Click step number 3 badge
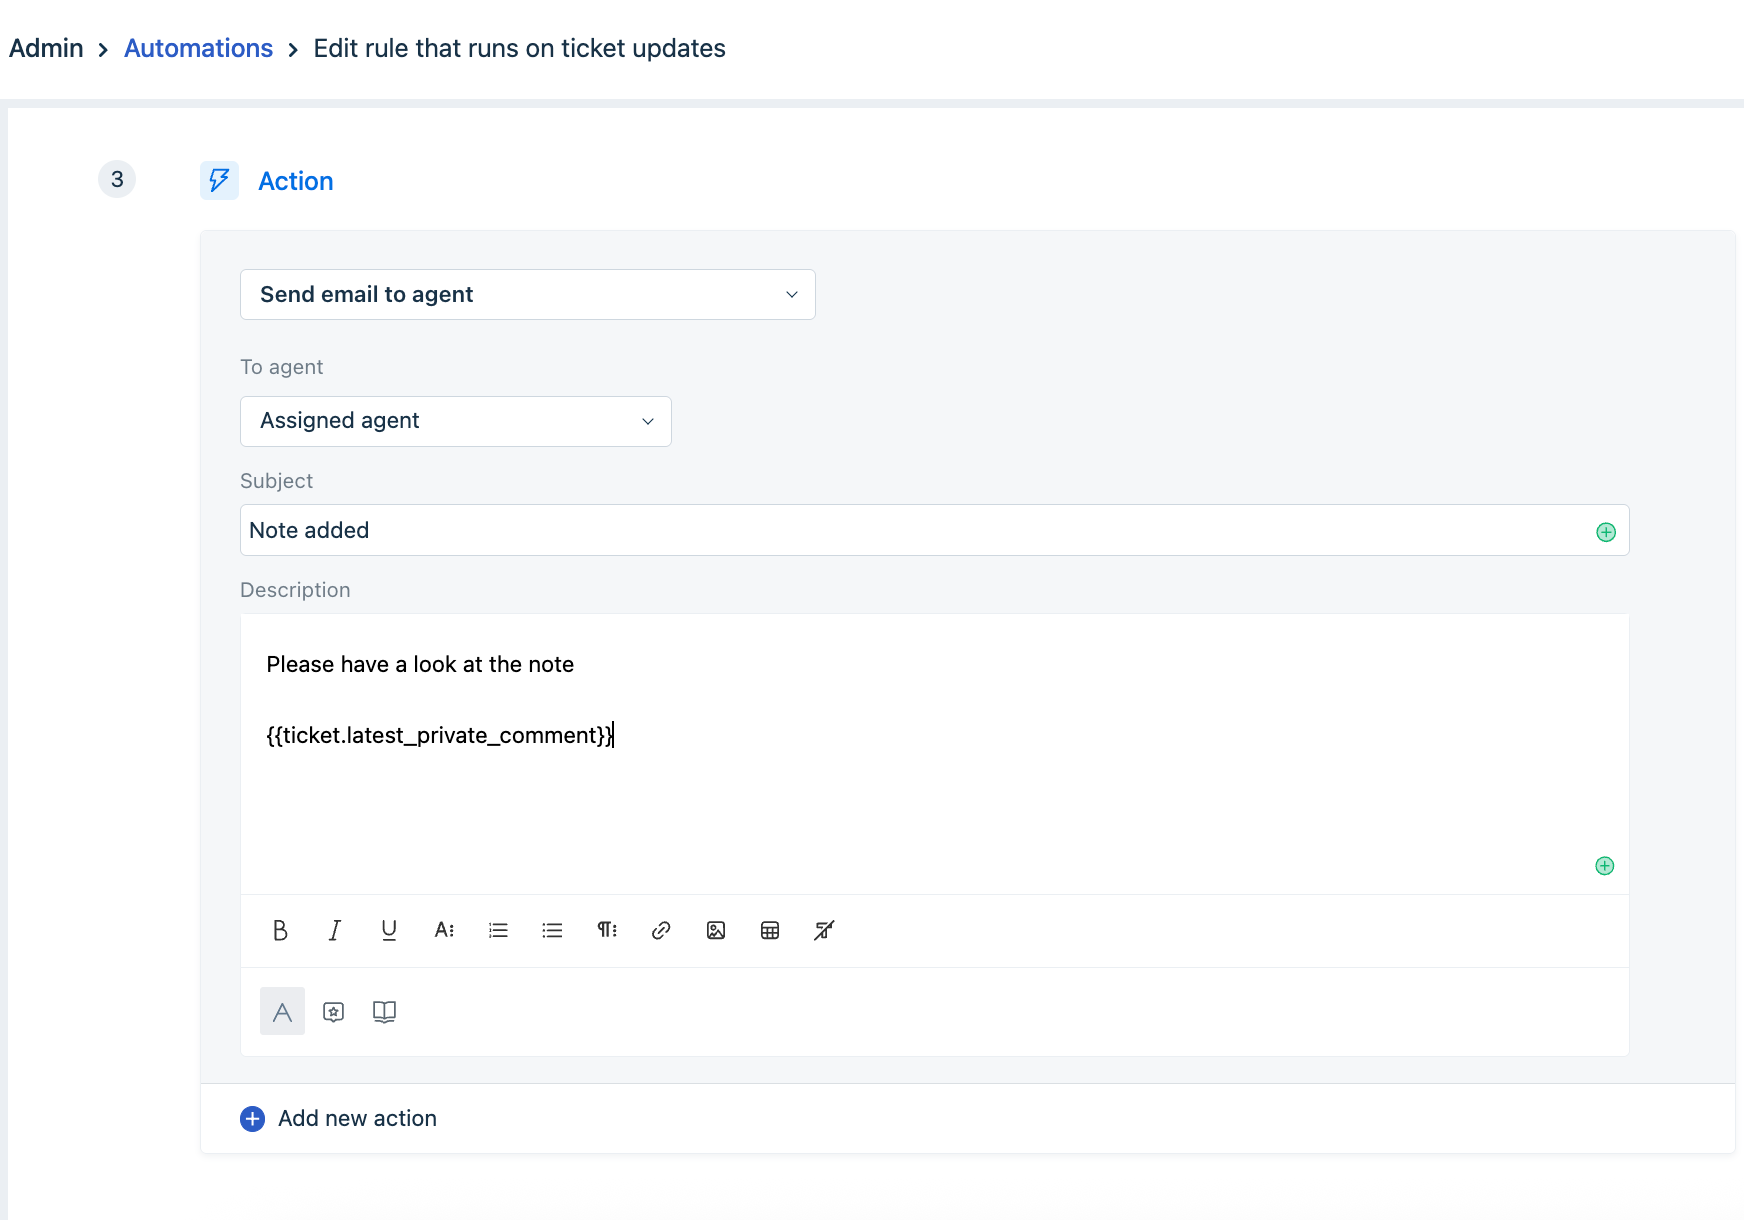 tap(117, 179)
